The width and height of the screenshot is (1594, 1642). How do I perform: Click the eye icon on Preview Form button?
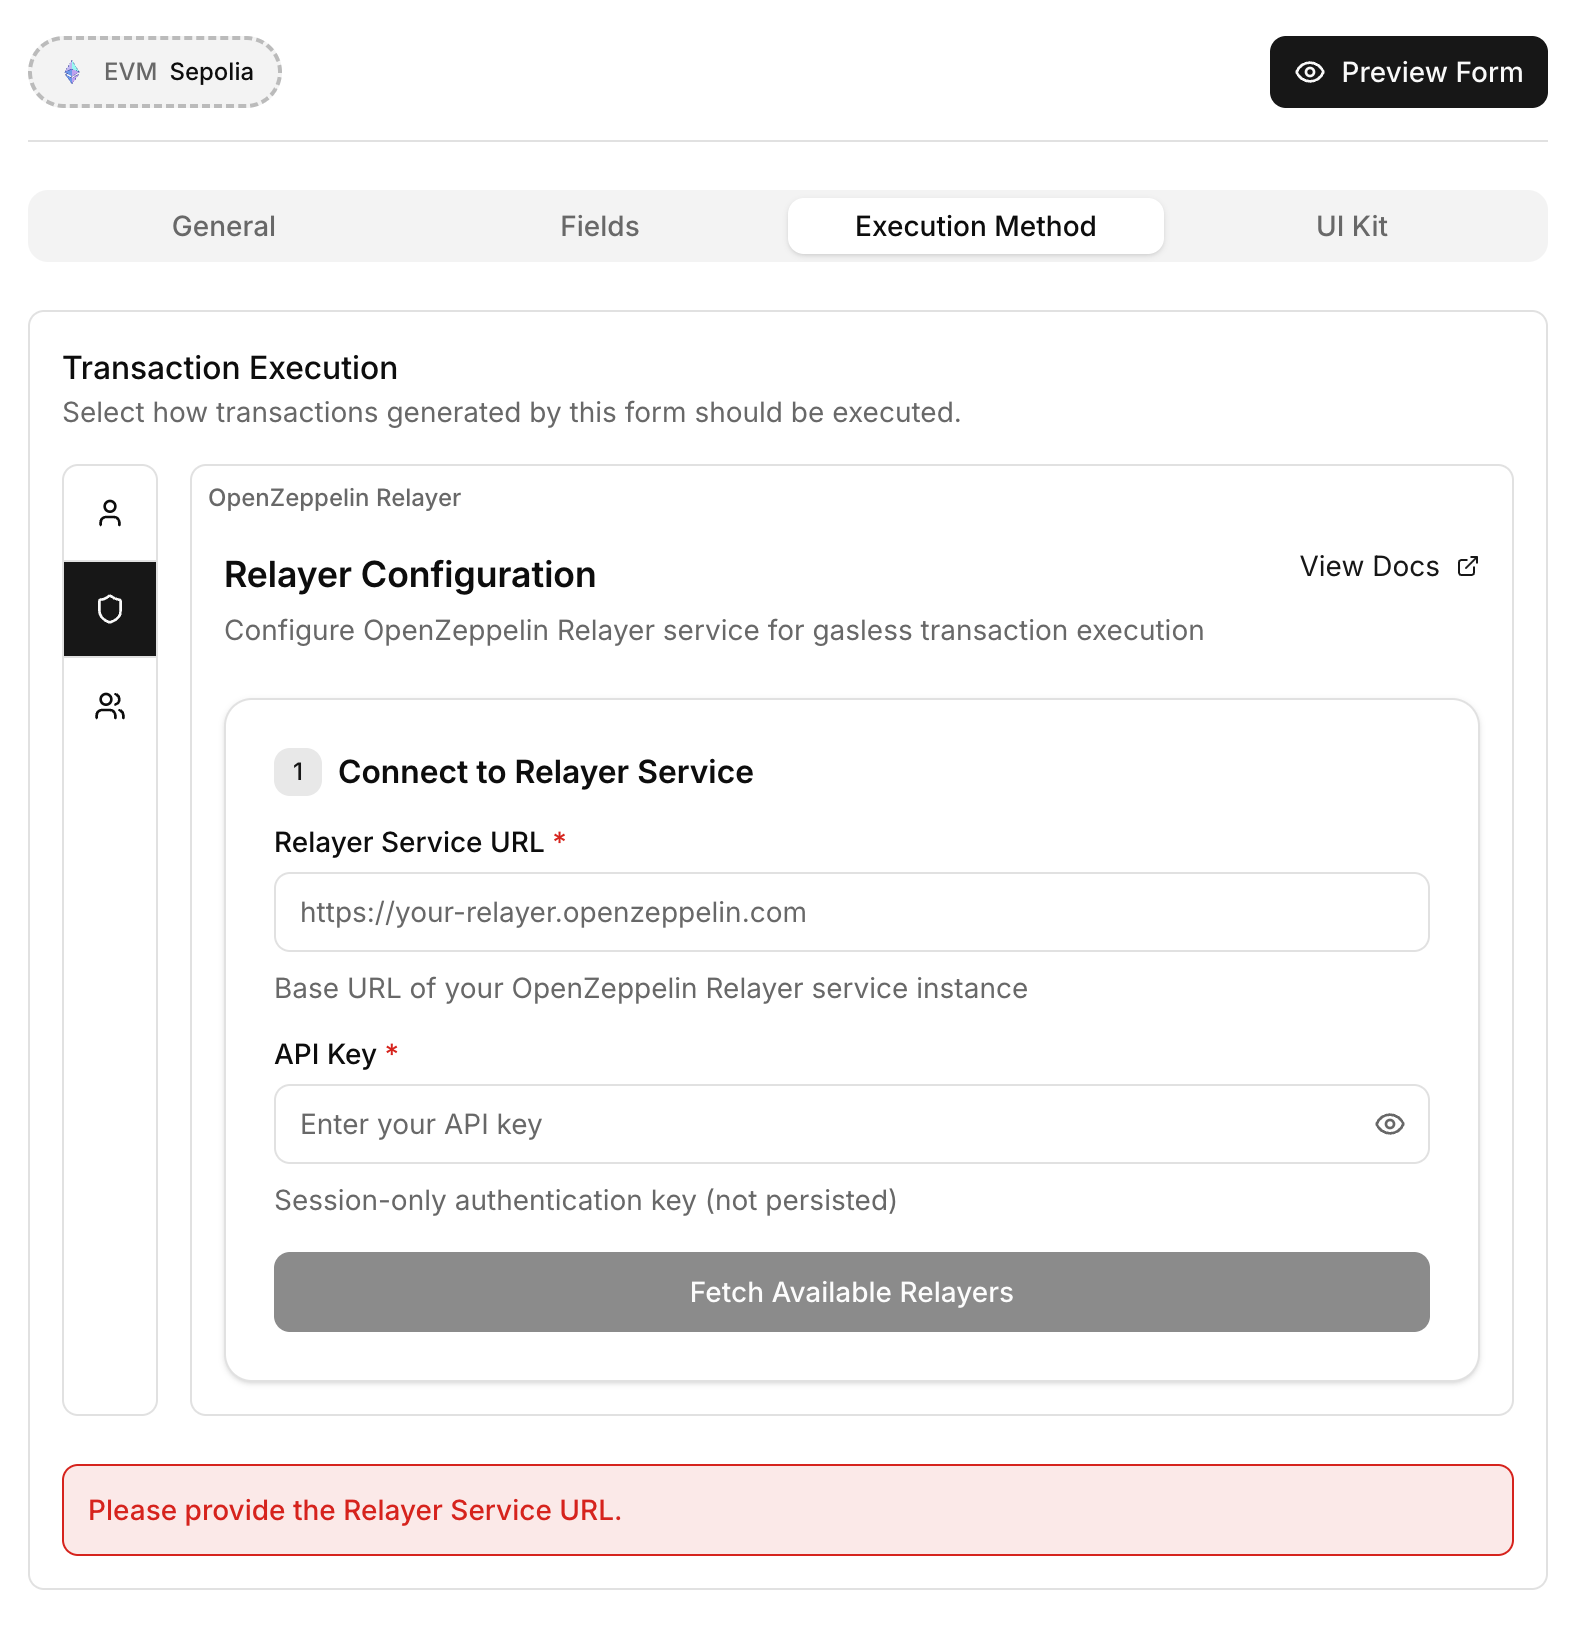tap(1310, 72)
